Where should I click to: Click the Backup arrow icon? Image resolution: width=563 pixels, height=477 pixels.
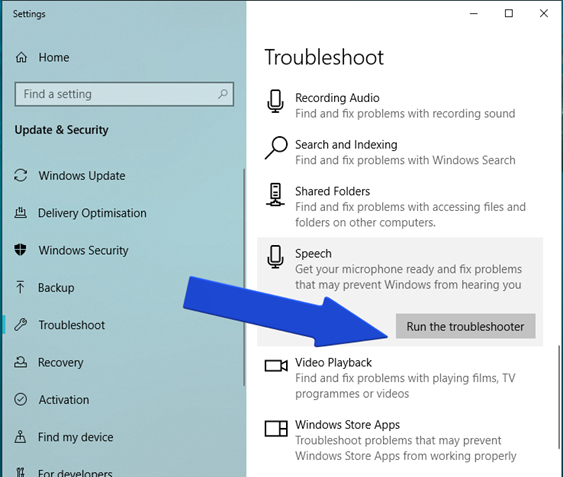point(20,287)
